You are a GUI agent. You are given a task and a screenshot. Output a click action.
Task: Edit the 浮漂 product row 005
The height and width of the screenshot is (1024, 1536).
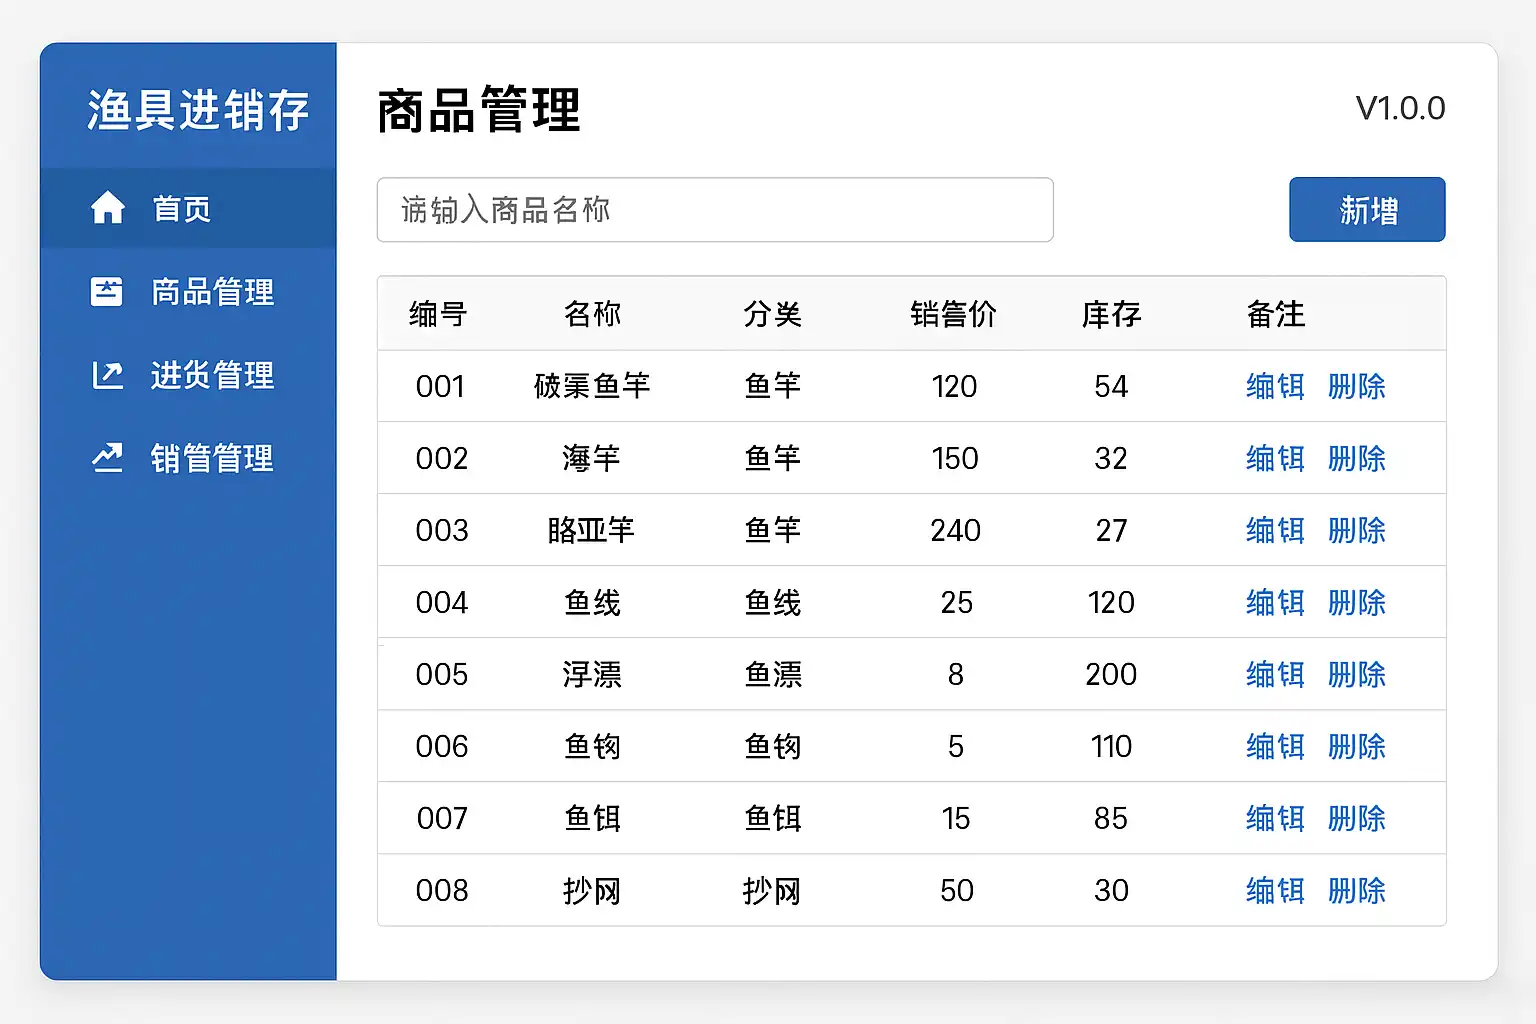pos(1275,674)
